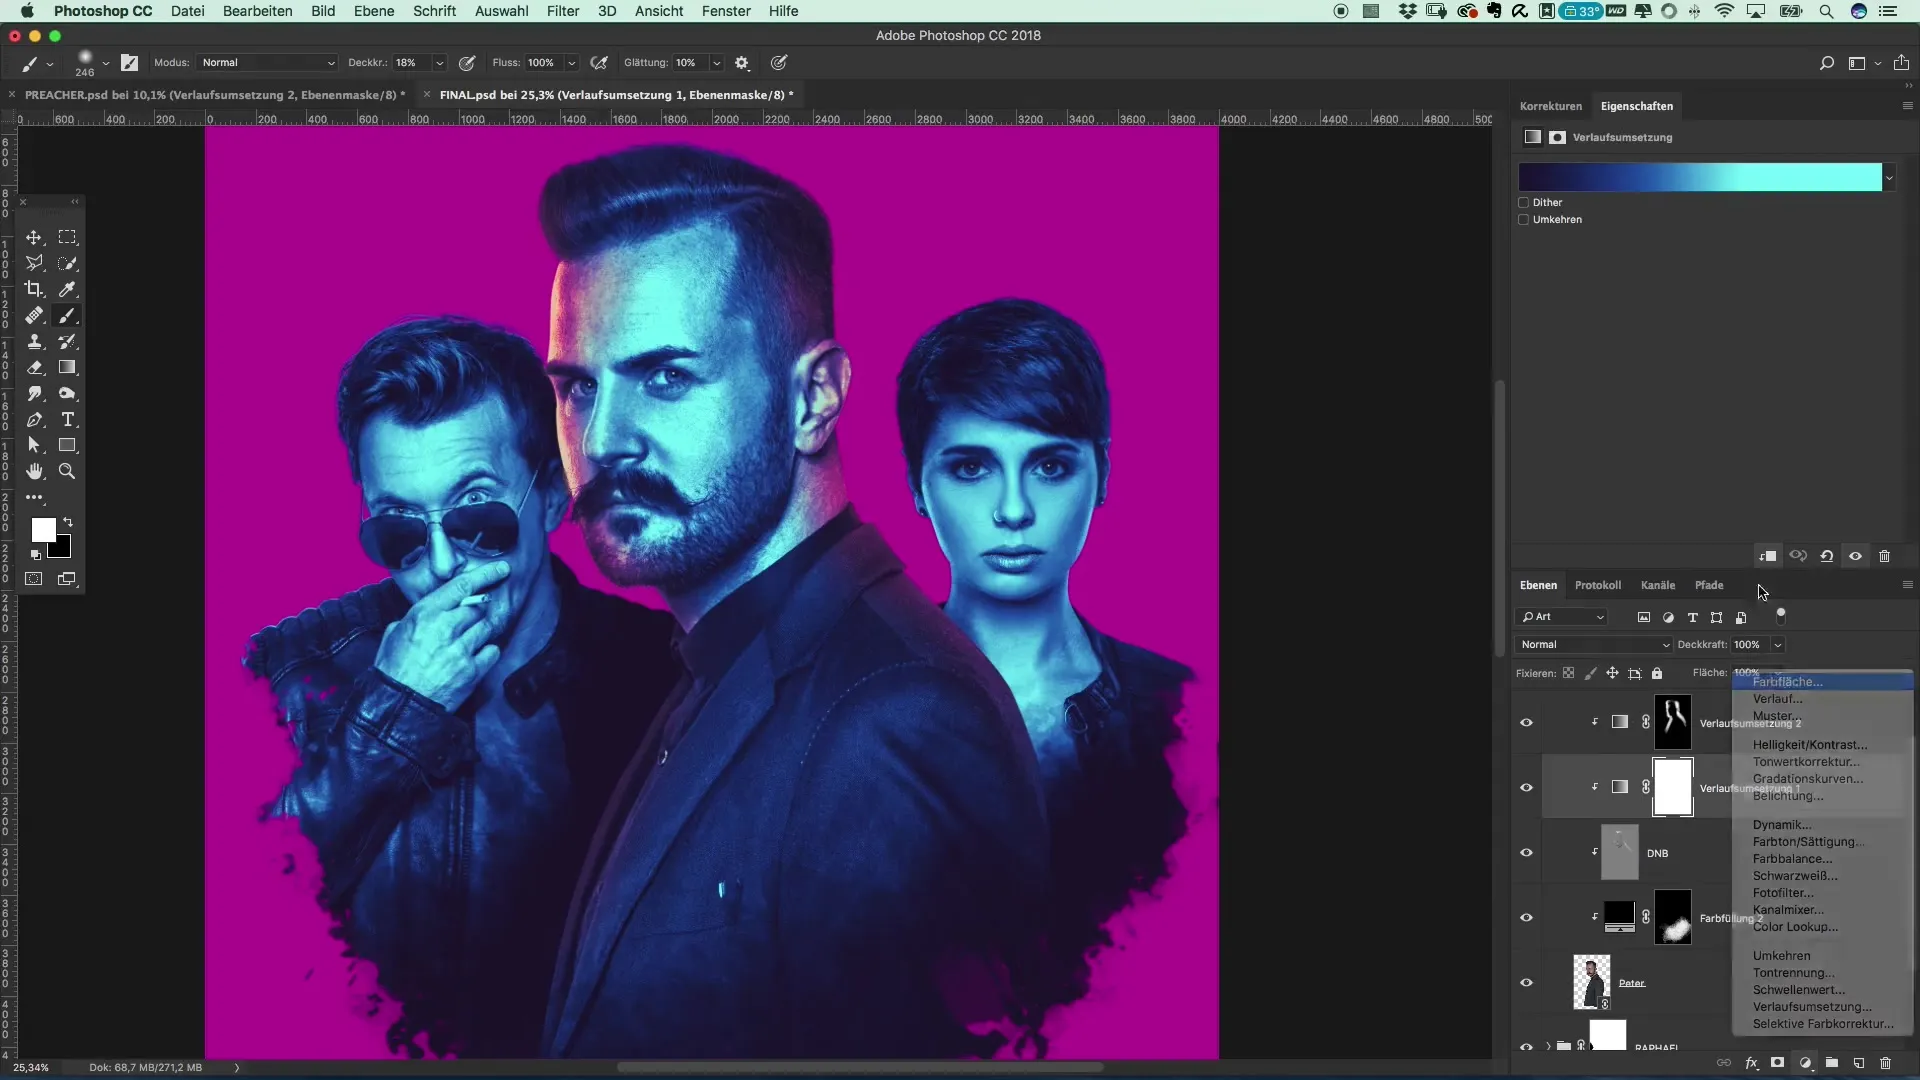
Task: Select the History Brush tool
Action: [x=67, y=341]
